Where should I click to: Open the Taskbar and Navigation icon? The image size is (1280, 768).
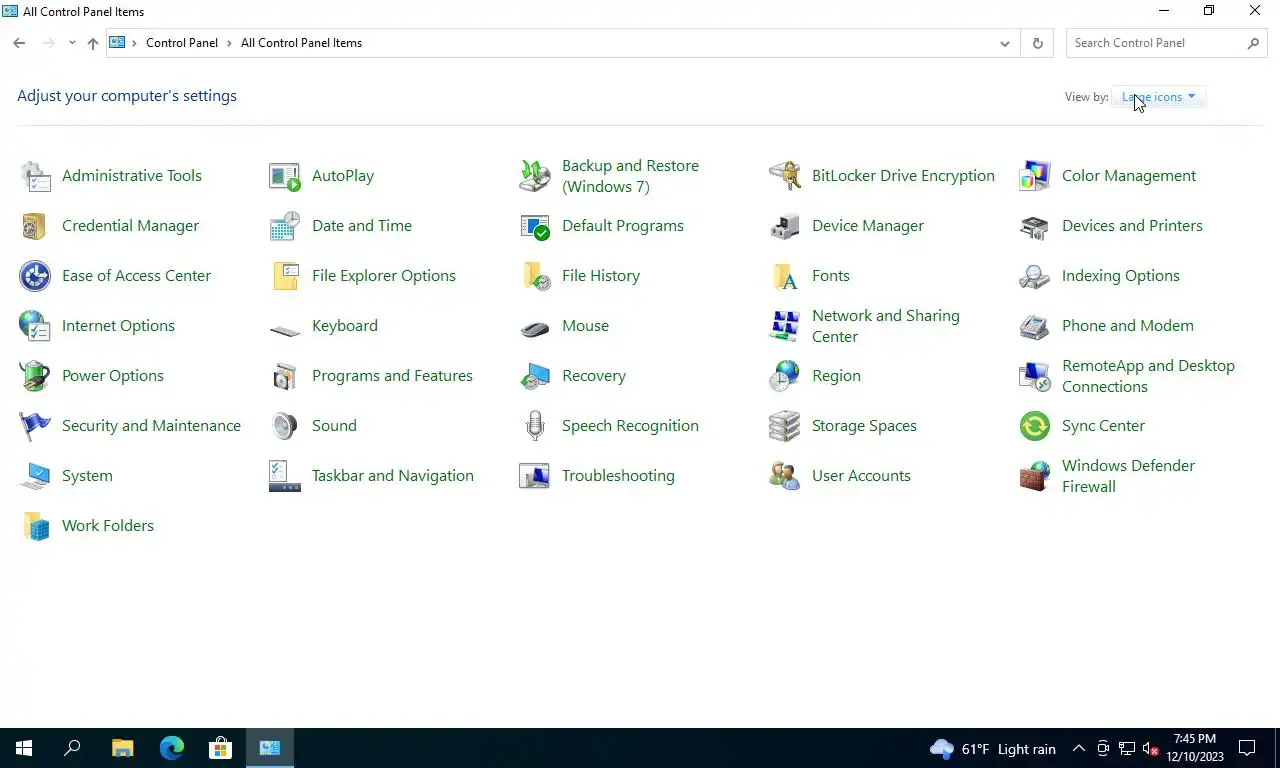tap(285, 476)
